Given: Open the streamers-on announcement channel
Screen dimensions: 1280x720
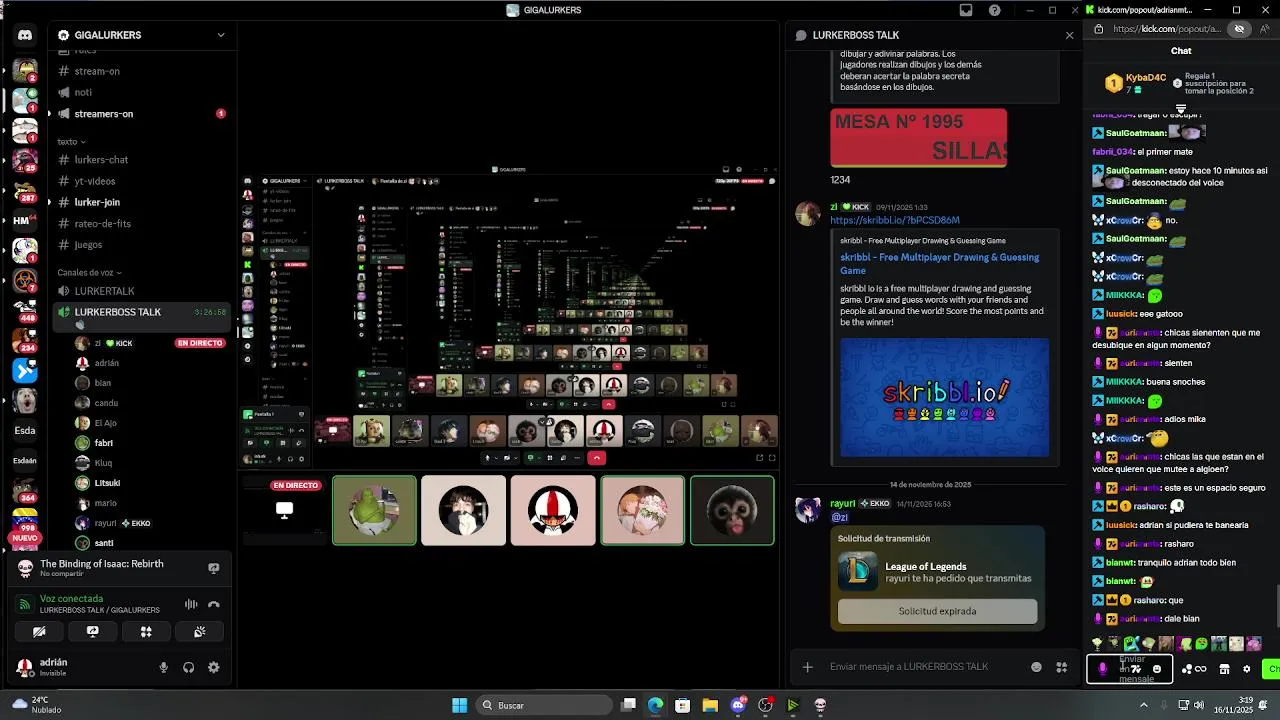Looking at the screenshot, I should 104,114.
